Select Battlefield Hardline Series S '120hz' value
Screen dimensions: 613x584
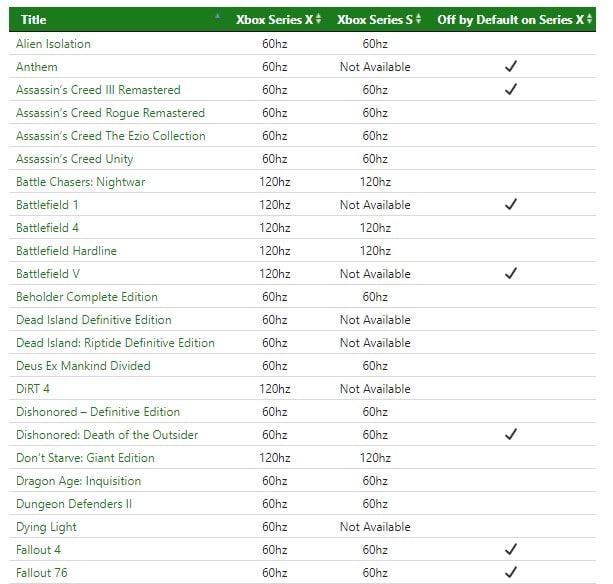[x=375, y=251]
